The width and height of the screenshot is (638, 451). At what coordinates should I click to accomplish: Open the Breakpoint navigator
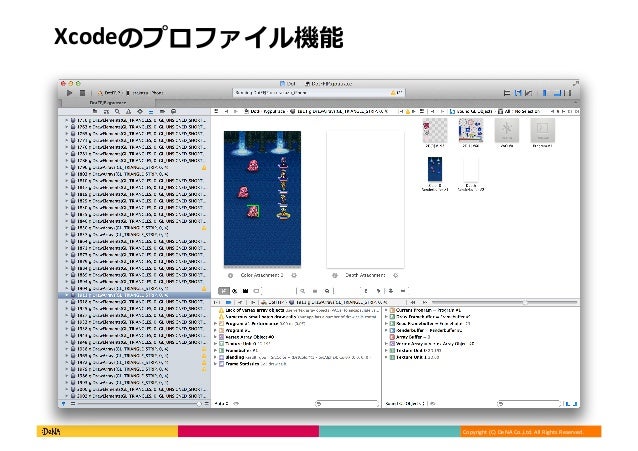162,111
